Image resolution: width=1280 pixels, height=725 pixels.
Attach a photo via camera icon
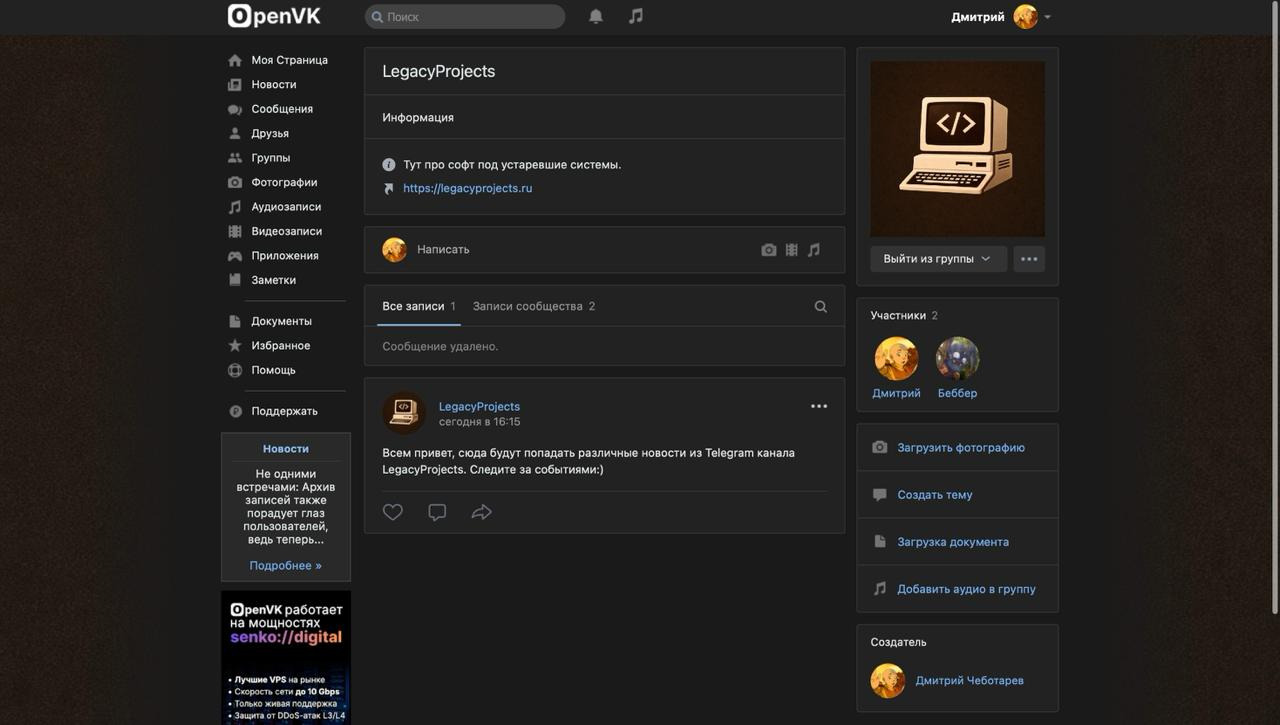(x=768, y=250)
